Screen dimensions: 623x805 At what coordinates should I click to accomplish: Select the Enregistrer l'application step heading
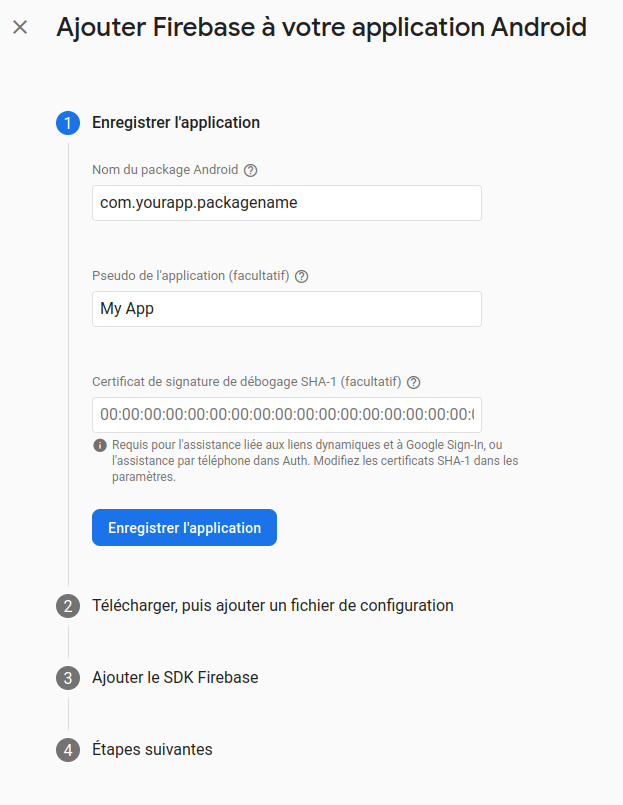176,123
